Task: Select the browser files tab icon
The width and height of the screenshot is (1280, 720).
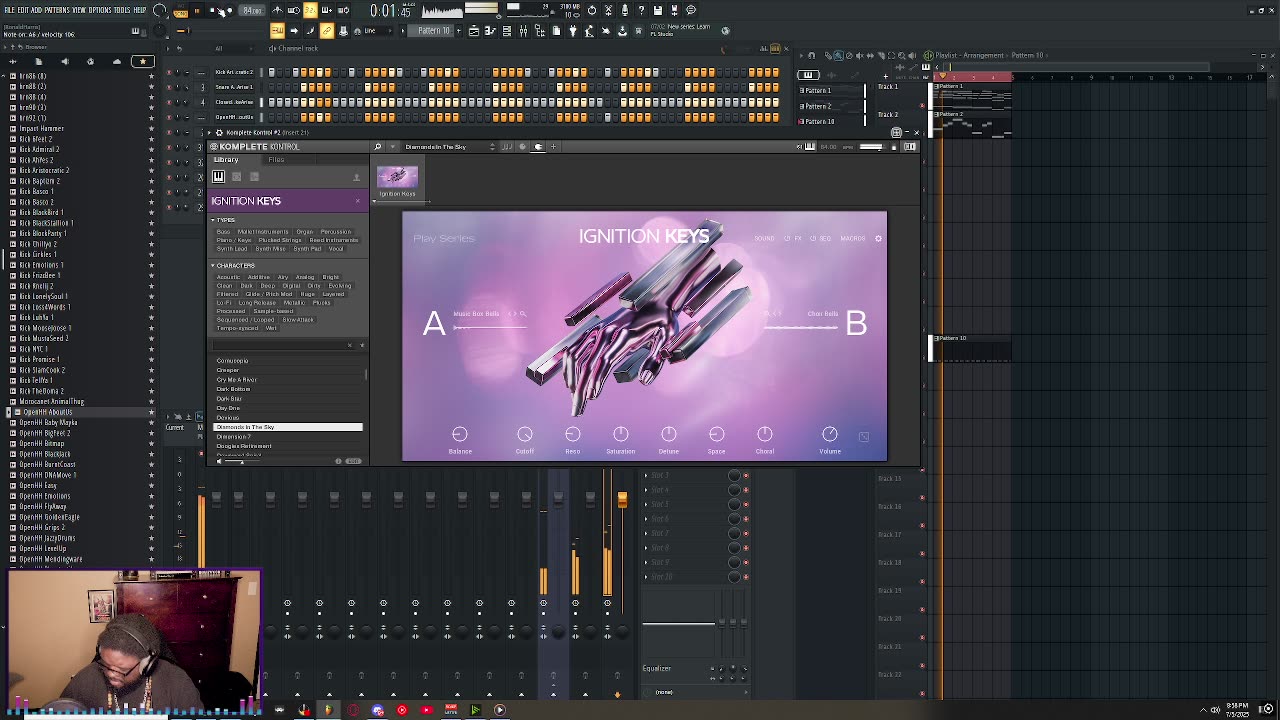Action: (x=38, y=61)
